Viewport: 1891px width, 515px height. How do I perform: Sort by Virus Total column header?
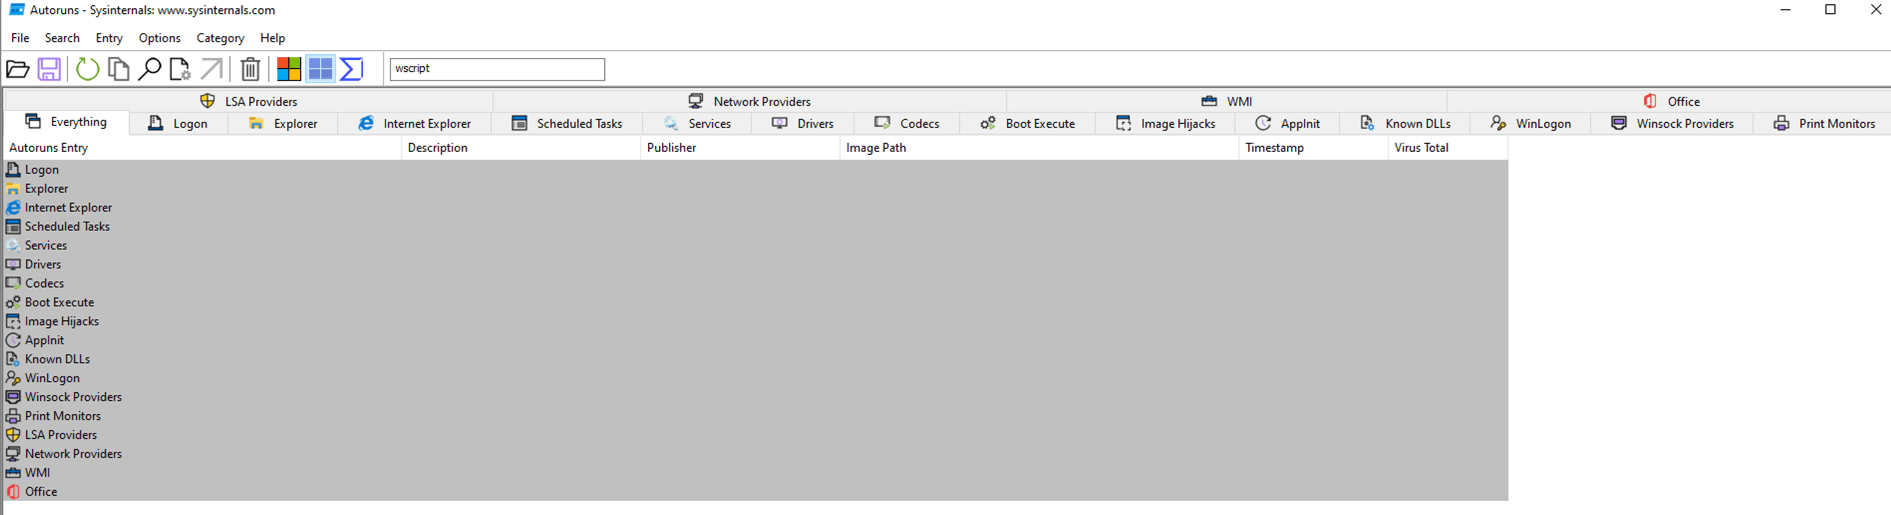point(1448,148)
